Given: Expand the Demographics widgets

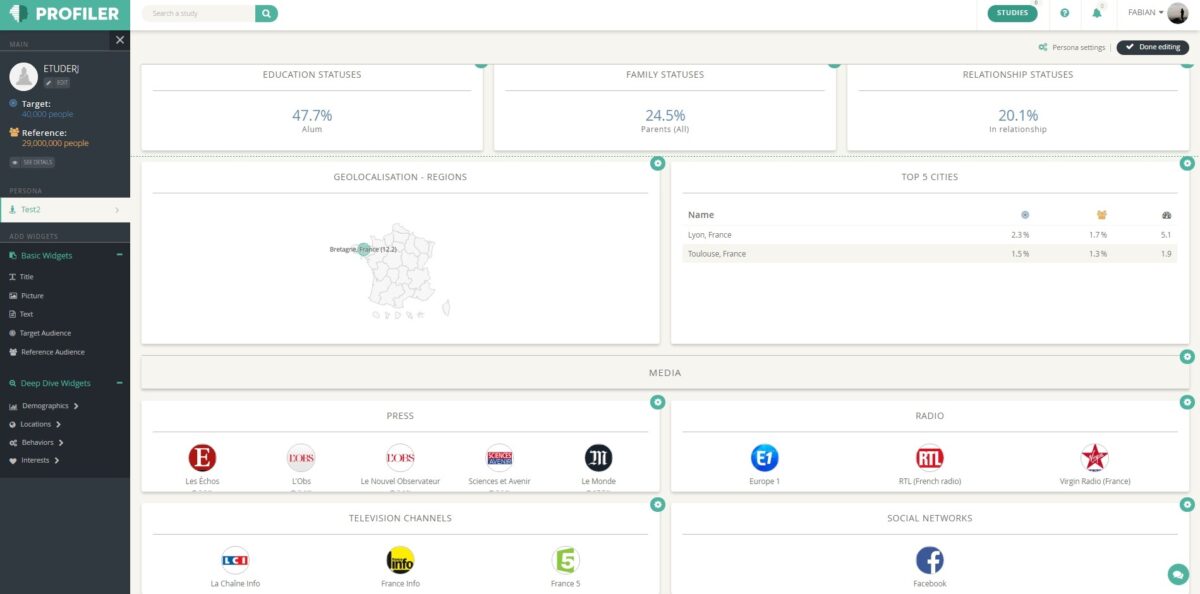Looking at the screenshot, I should pos(44,406).
